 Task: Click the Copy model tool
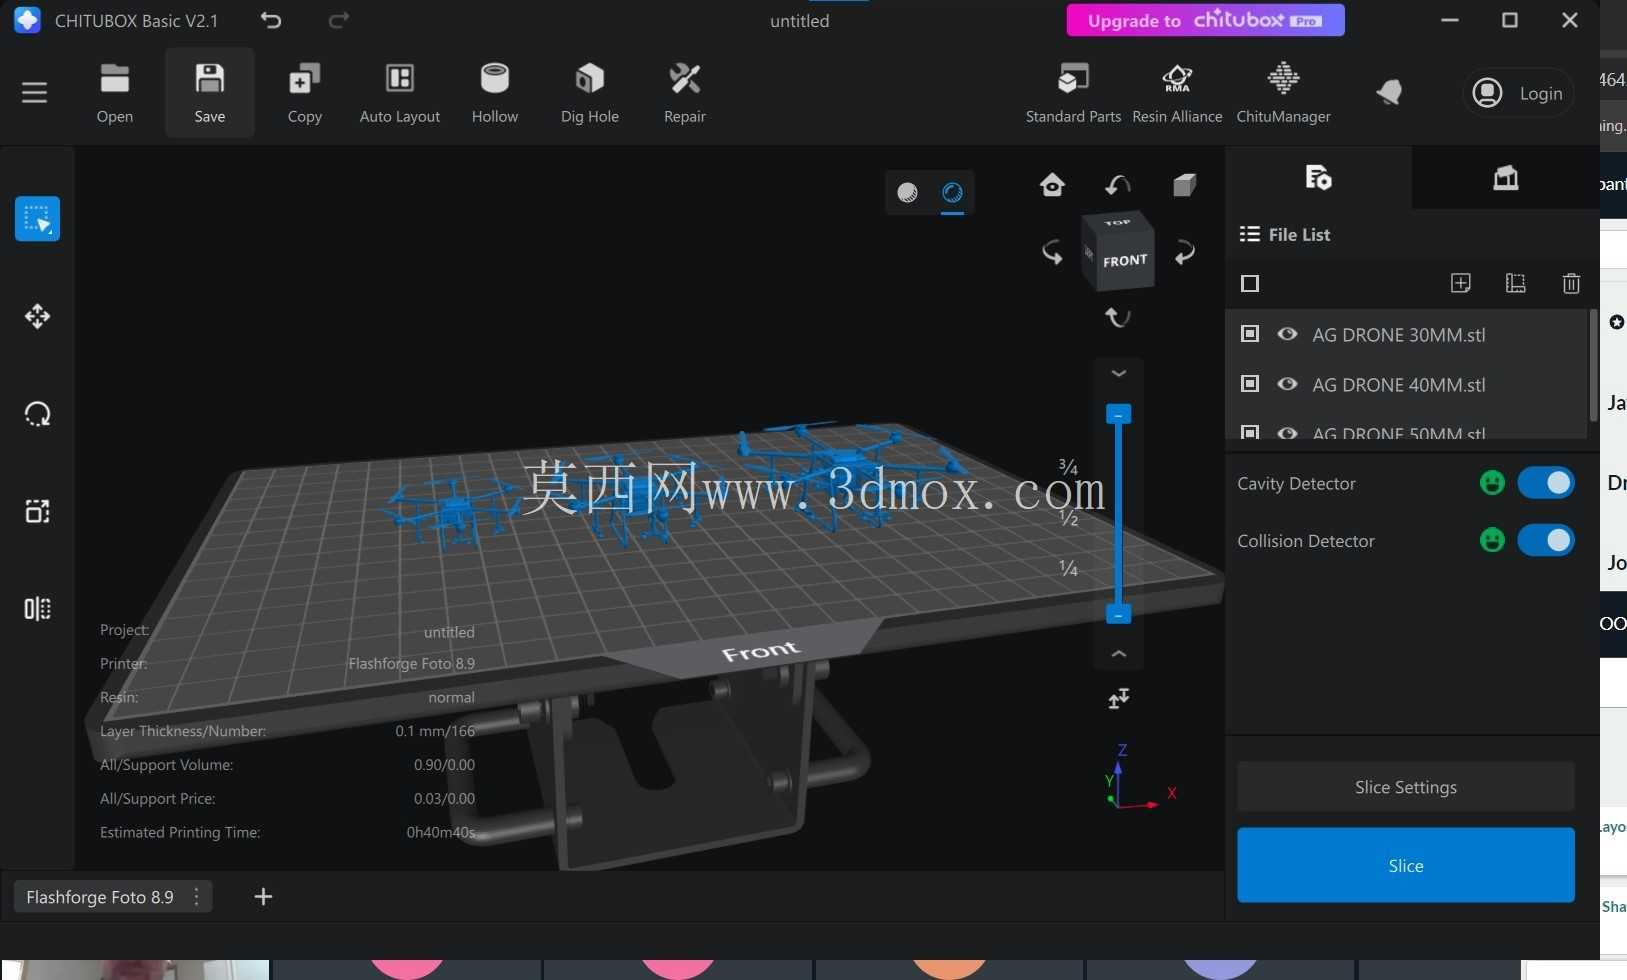tap(305, 93)
